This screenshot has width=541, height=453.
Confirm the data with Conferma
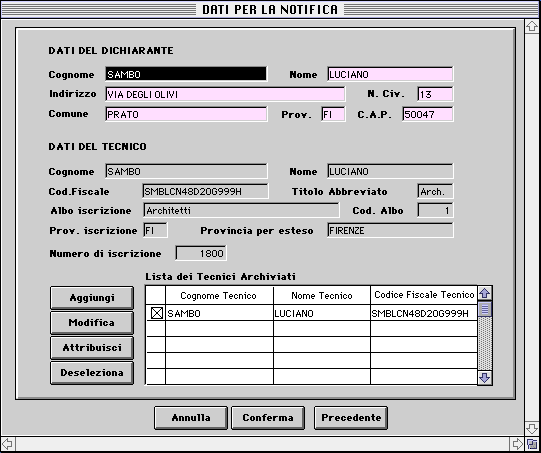[268, 418]
